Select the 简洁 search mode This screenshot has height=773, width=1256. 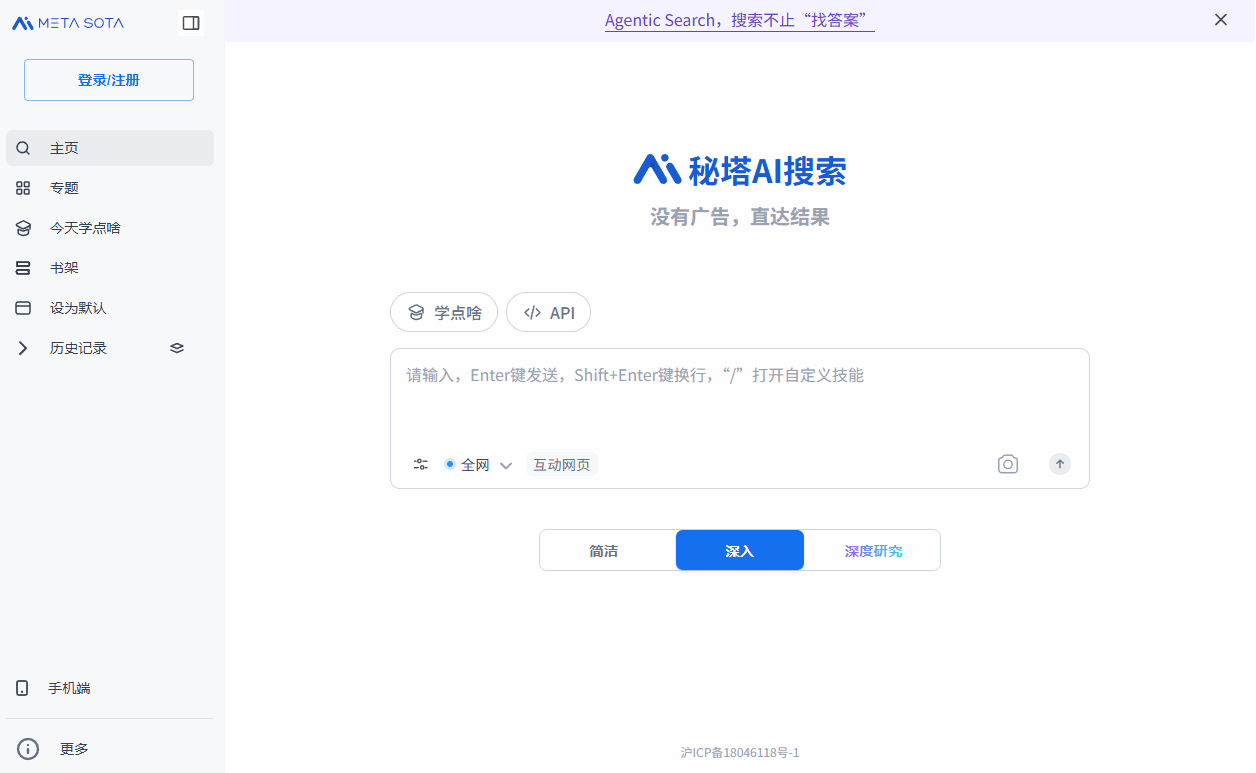tap(604, 551)
